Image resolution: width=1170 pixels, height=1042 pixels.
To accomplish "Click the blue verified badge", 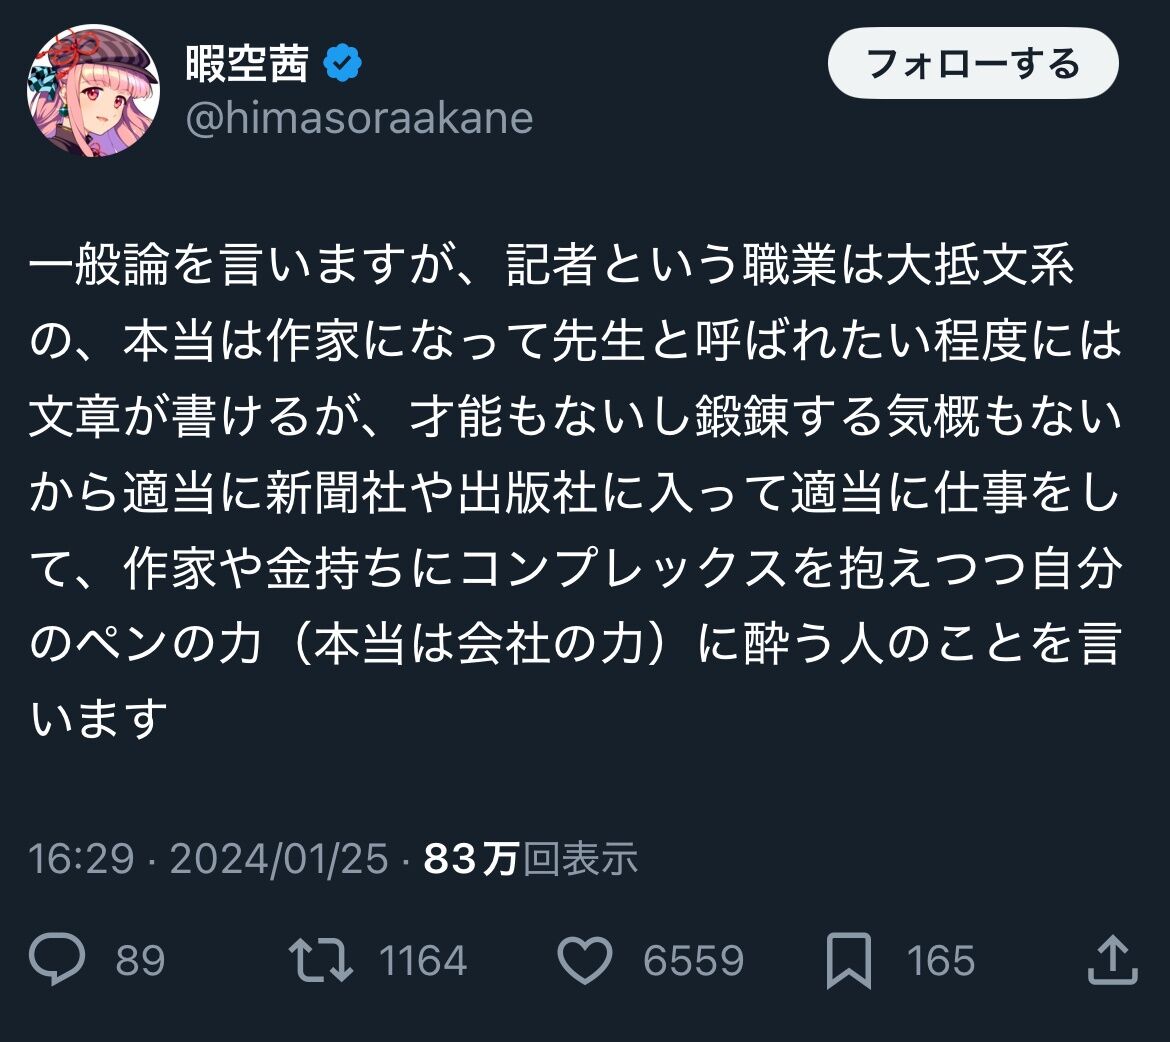I will [342, 63].
